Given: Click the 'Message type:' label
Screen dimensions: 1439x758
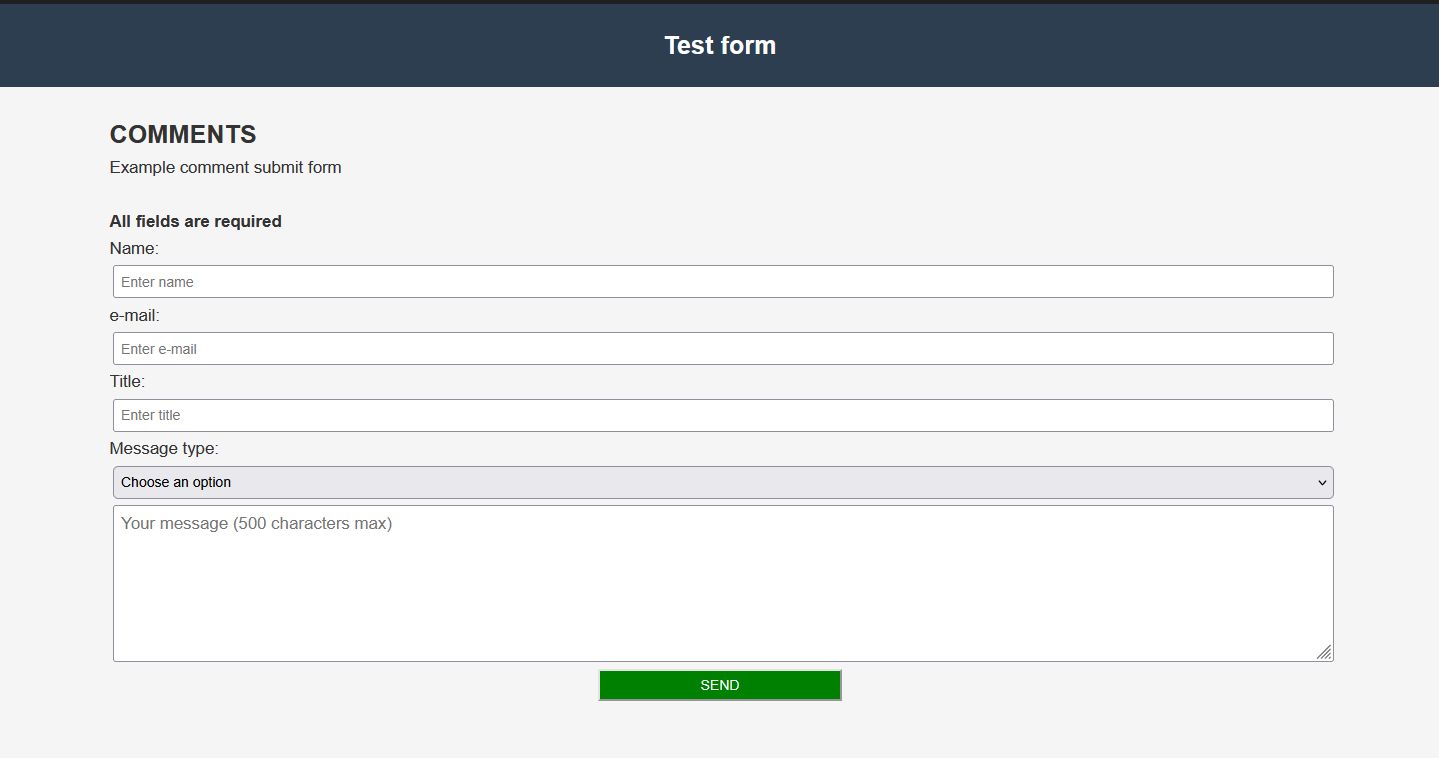Looking at the screenshot, I should (164, 448).
